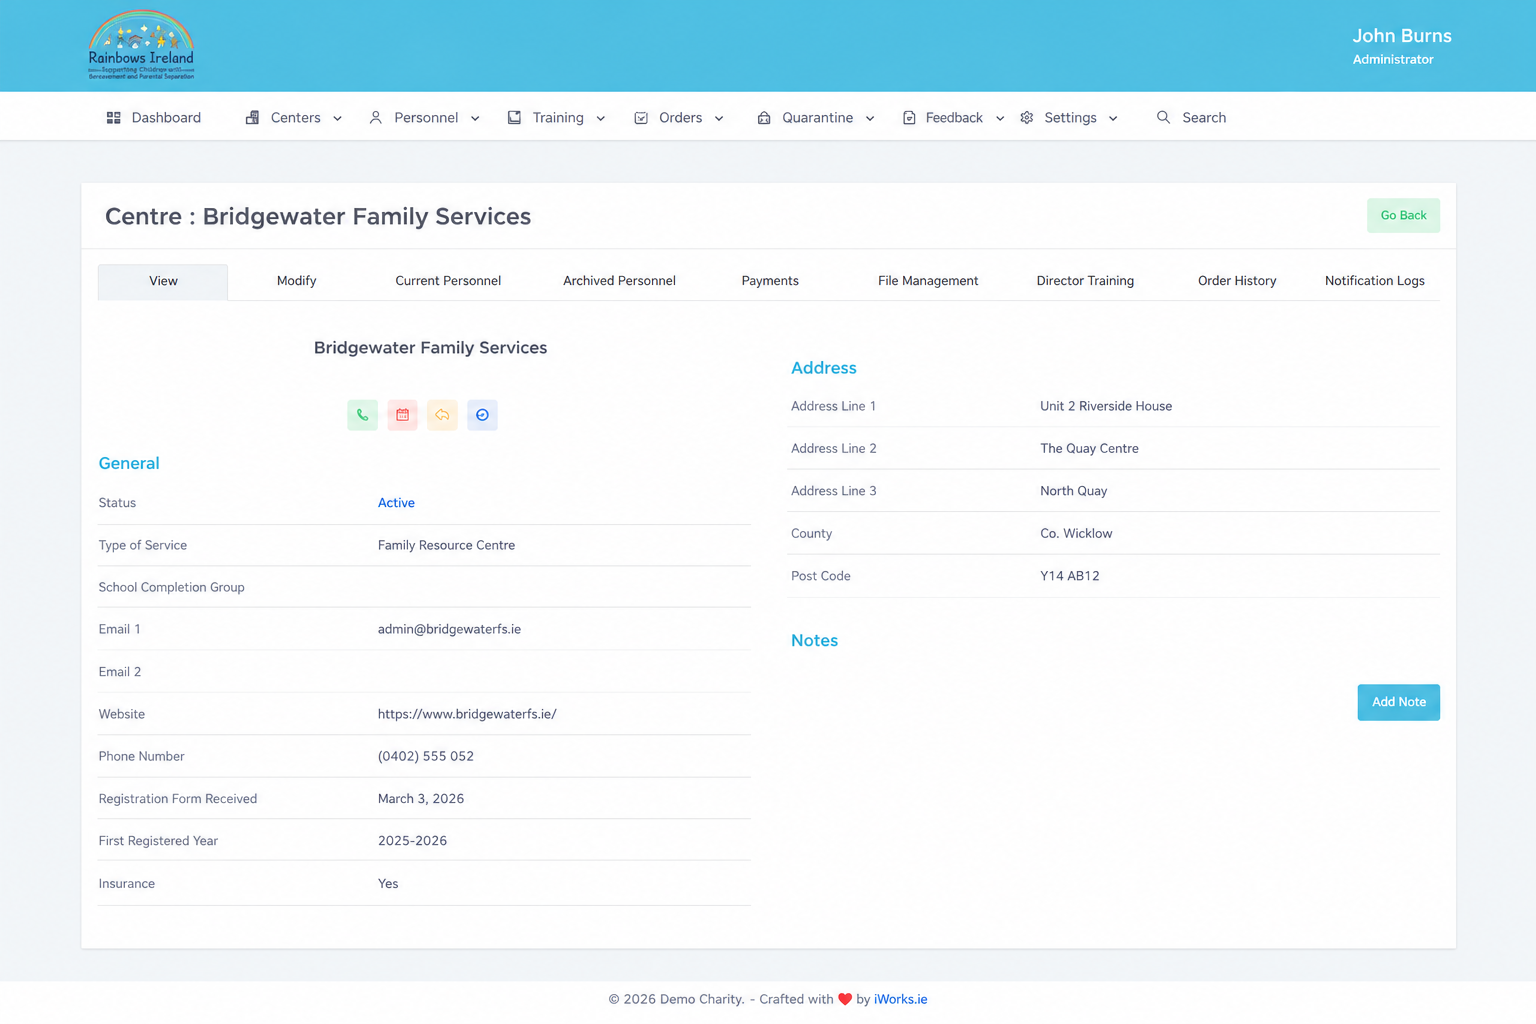Open the Training dropdown menu
1536x1024 pixels.
tap(556, 118)
